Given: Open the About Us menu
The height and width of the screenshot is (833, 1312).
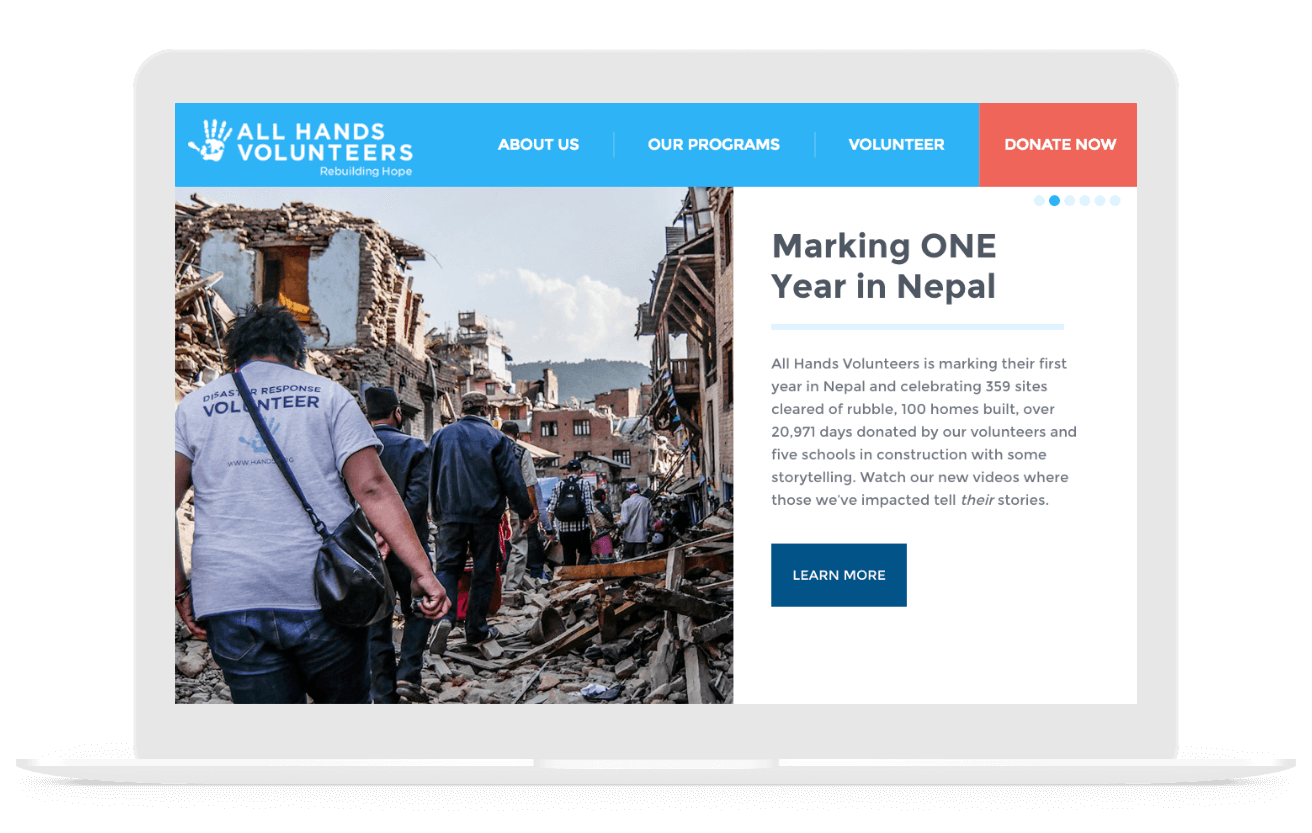Looking at the screenshot, I should [538, 145].
